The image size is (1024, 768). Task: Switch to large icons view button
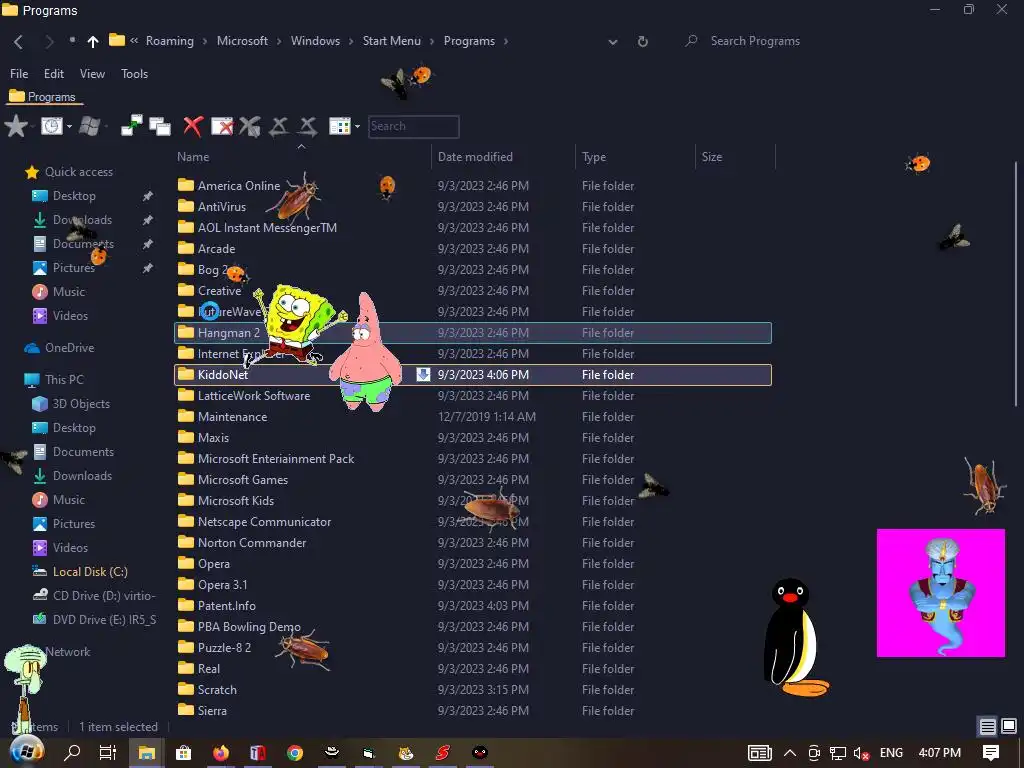pos(1009,726)
